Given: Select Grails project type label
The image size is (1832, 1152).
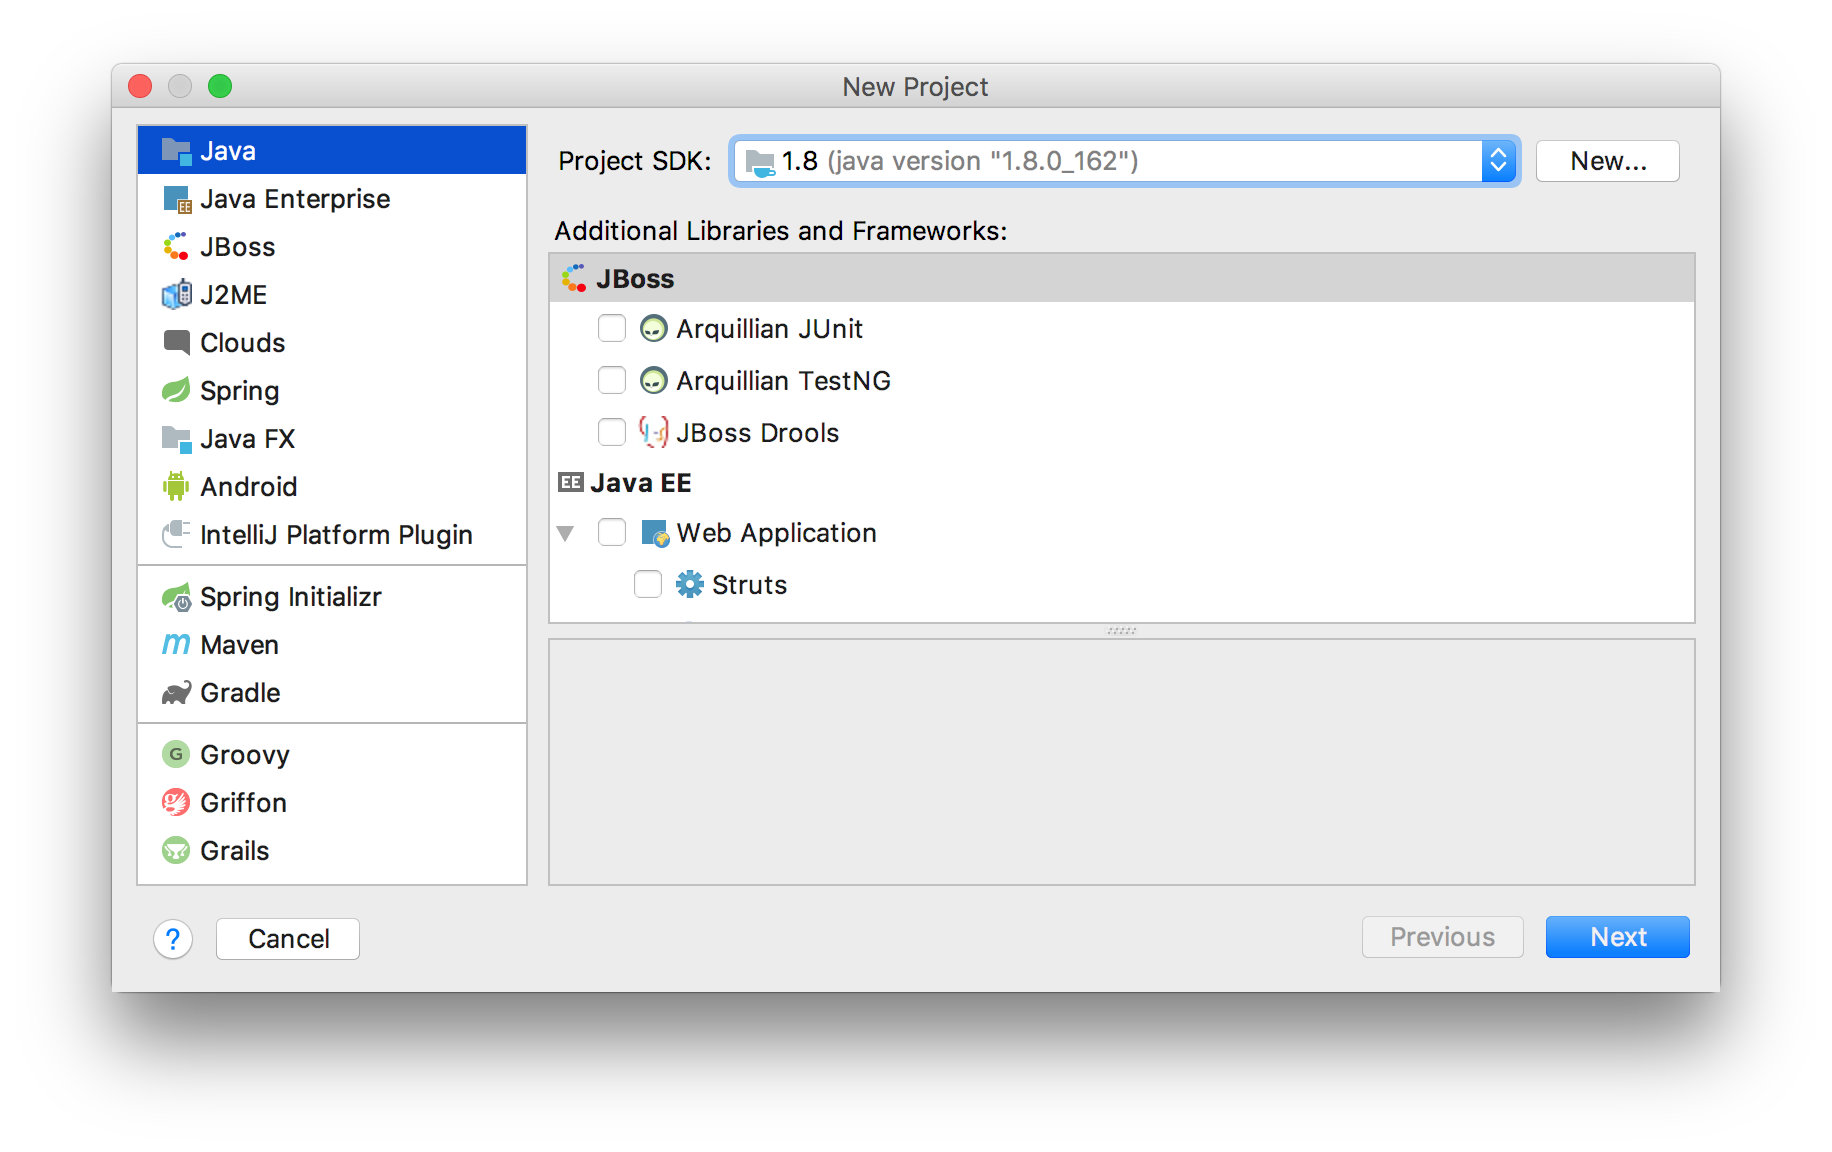Looking at the screenshot, I should pyautogui.click(x=235, y=851).
